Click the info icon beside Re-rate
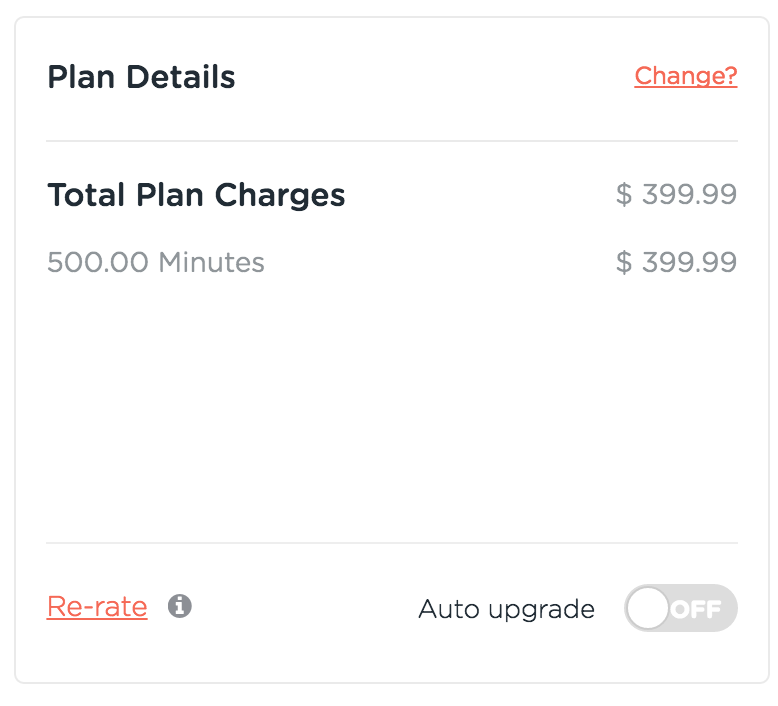Image resolution: width=778 pixels, height=706 pixels. (x=180, y=606)
